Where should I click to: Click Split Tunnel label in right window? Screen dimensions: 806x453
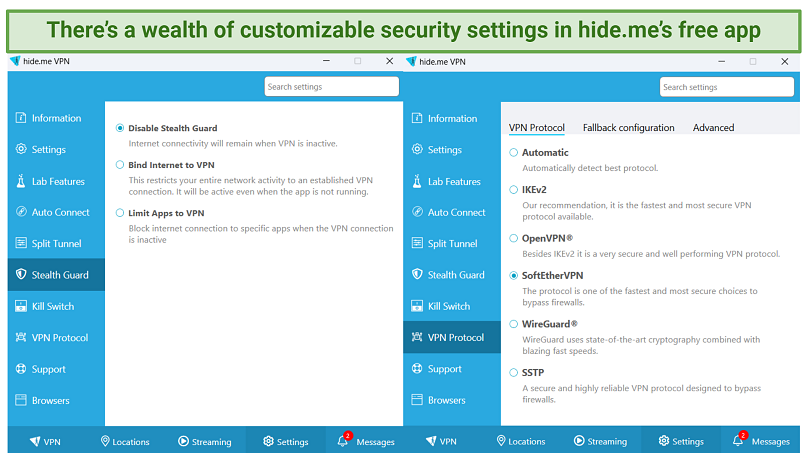pyautogui.click(x=453, y=244)
